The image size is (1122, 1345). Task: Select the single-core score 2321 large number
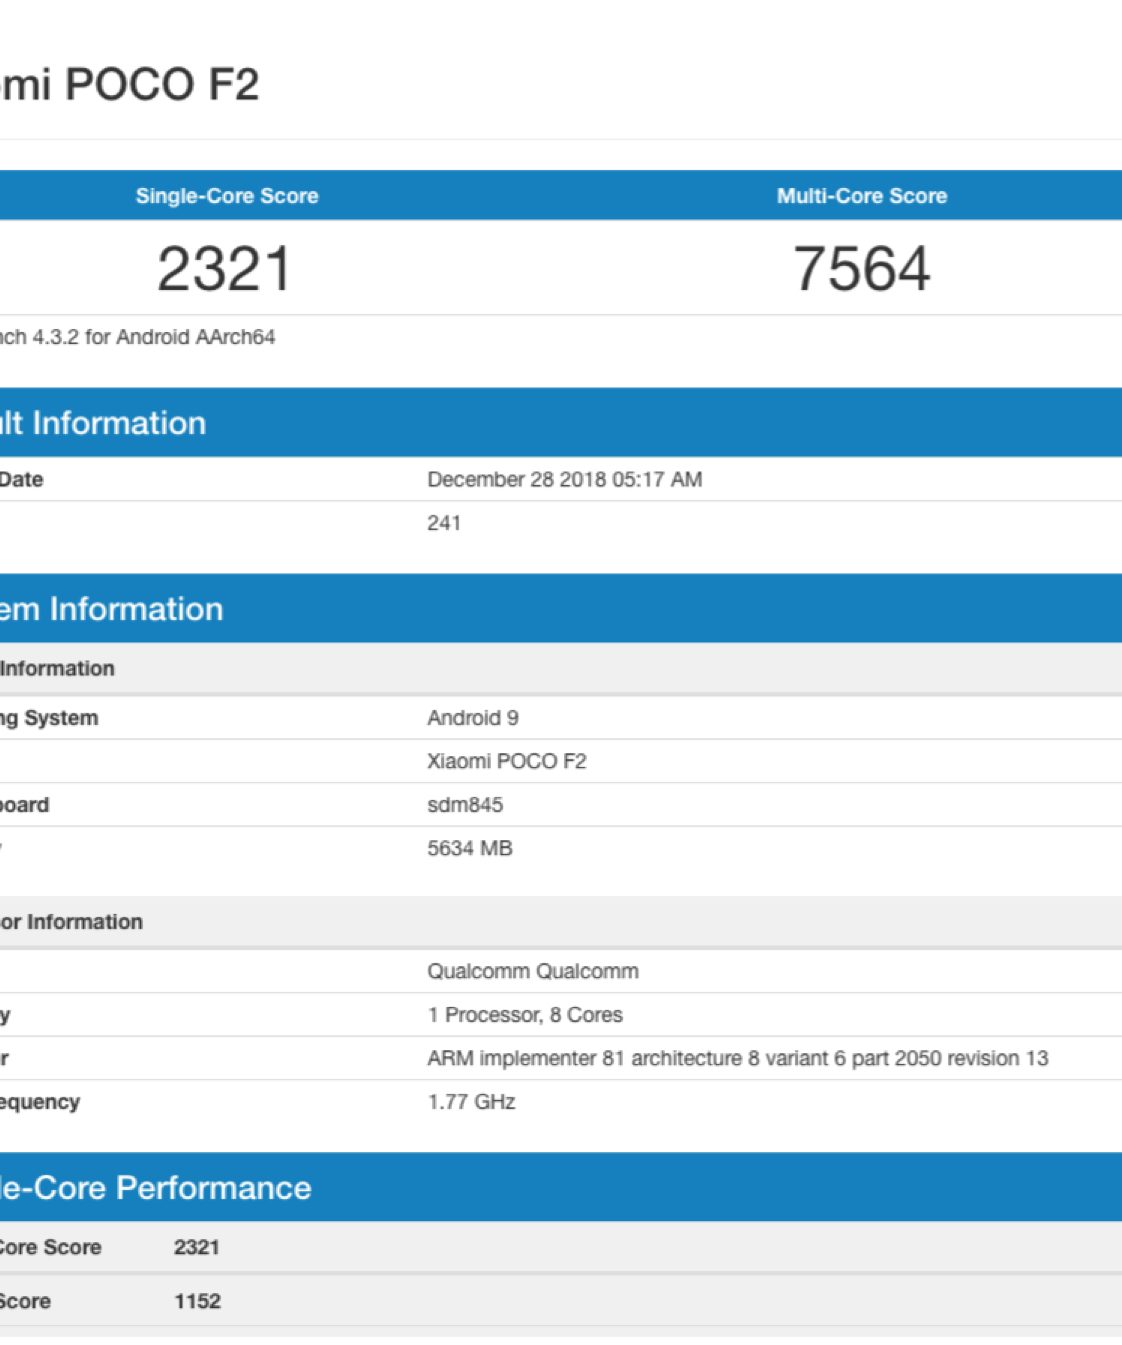click(x=224, y=269)
